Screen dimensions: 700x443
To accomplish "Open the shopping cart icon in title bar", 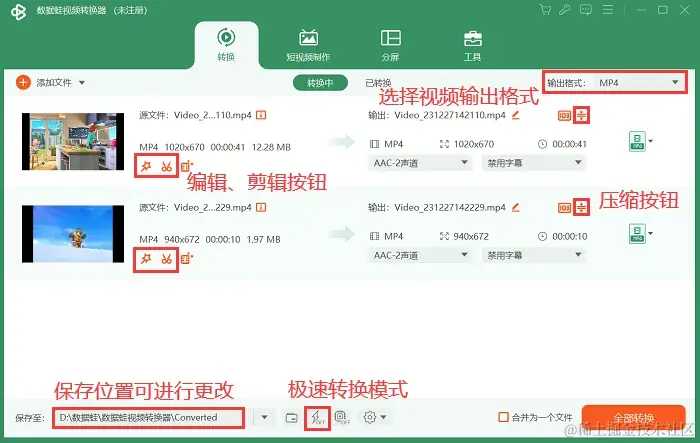I will click(x=545, y=10).
